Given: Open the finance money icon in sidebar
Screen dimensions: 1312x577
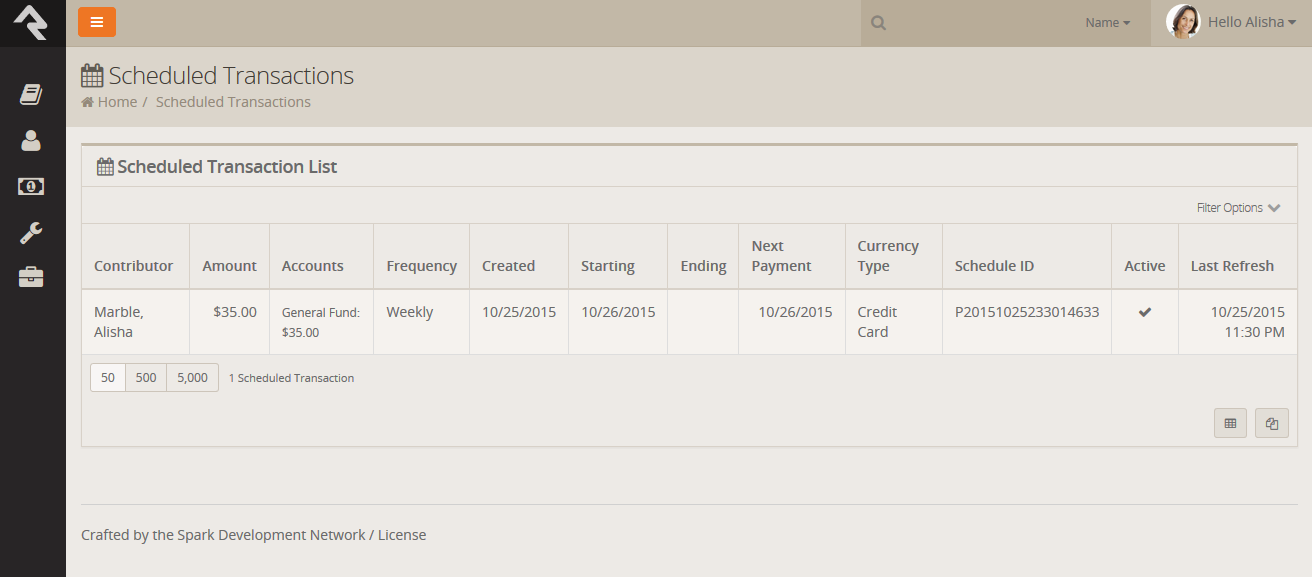Looking at the screenshot, I should coord(31,187).
